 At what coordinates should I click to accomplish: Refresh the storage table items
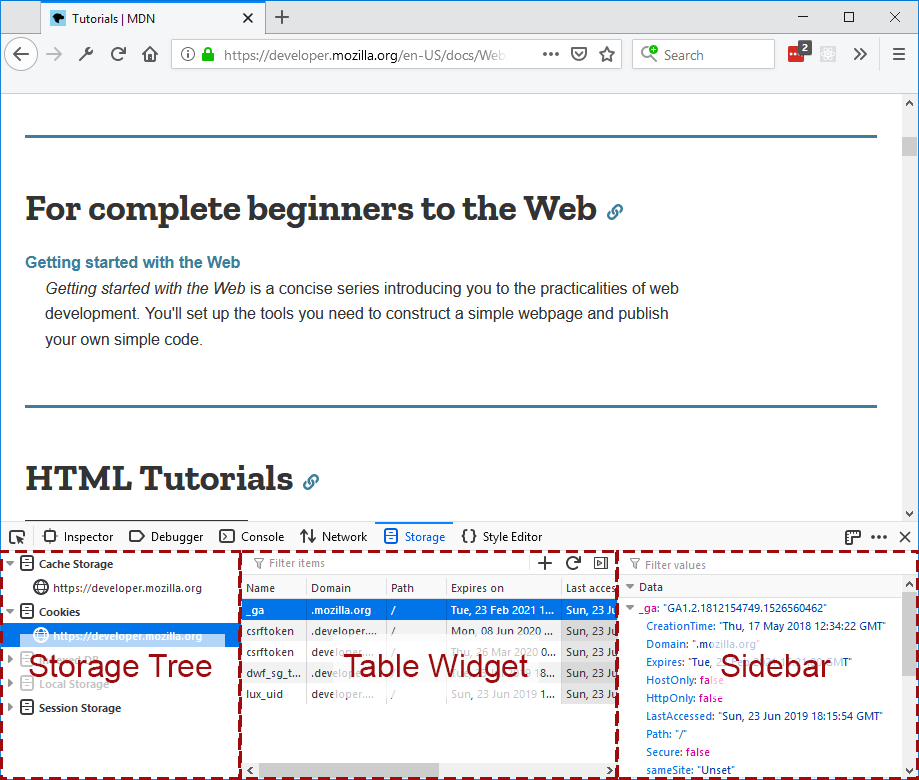coord(573,563)
